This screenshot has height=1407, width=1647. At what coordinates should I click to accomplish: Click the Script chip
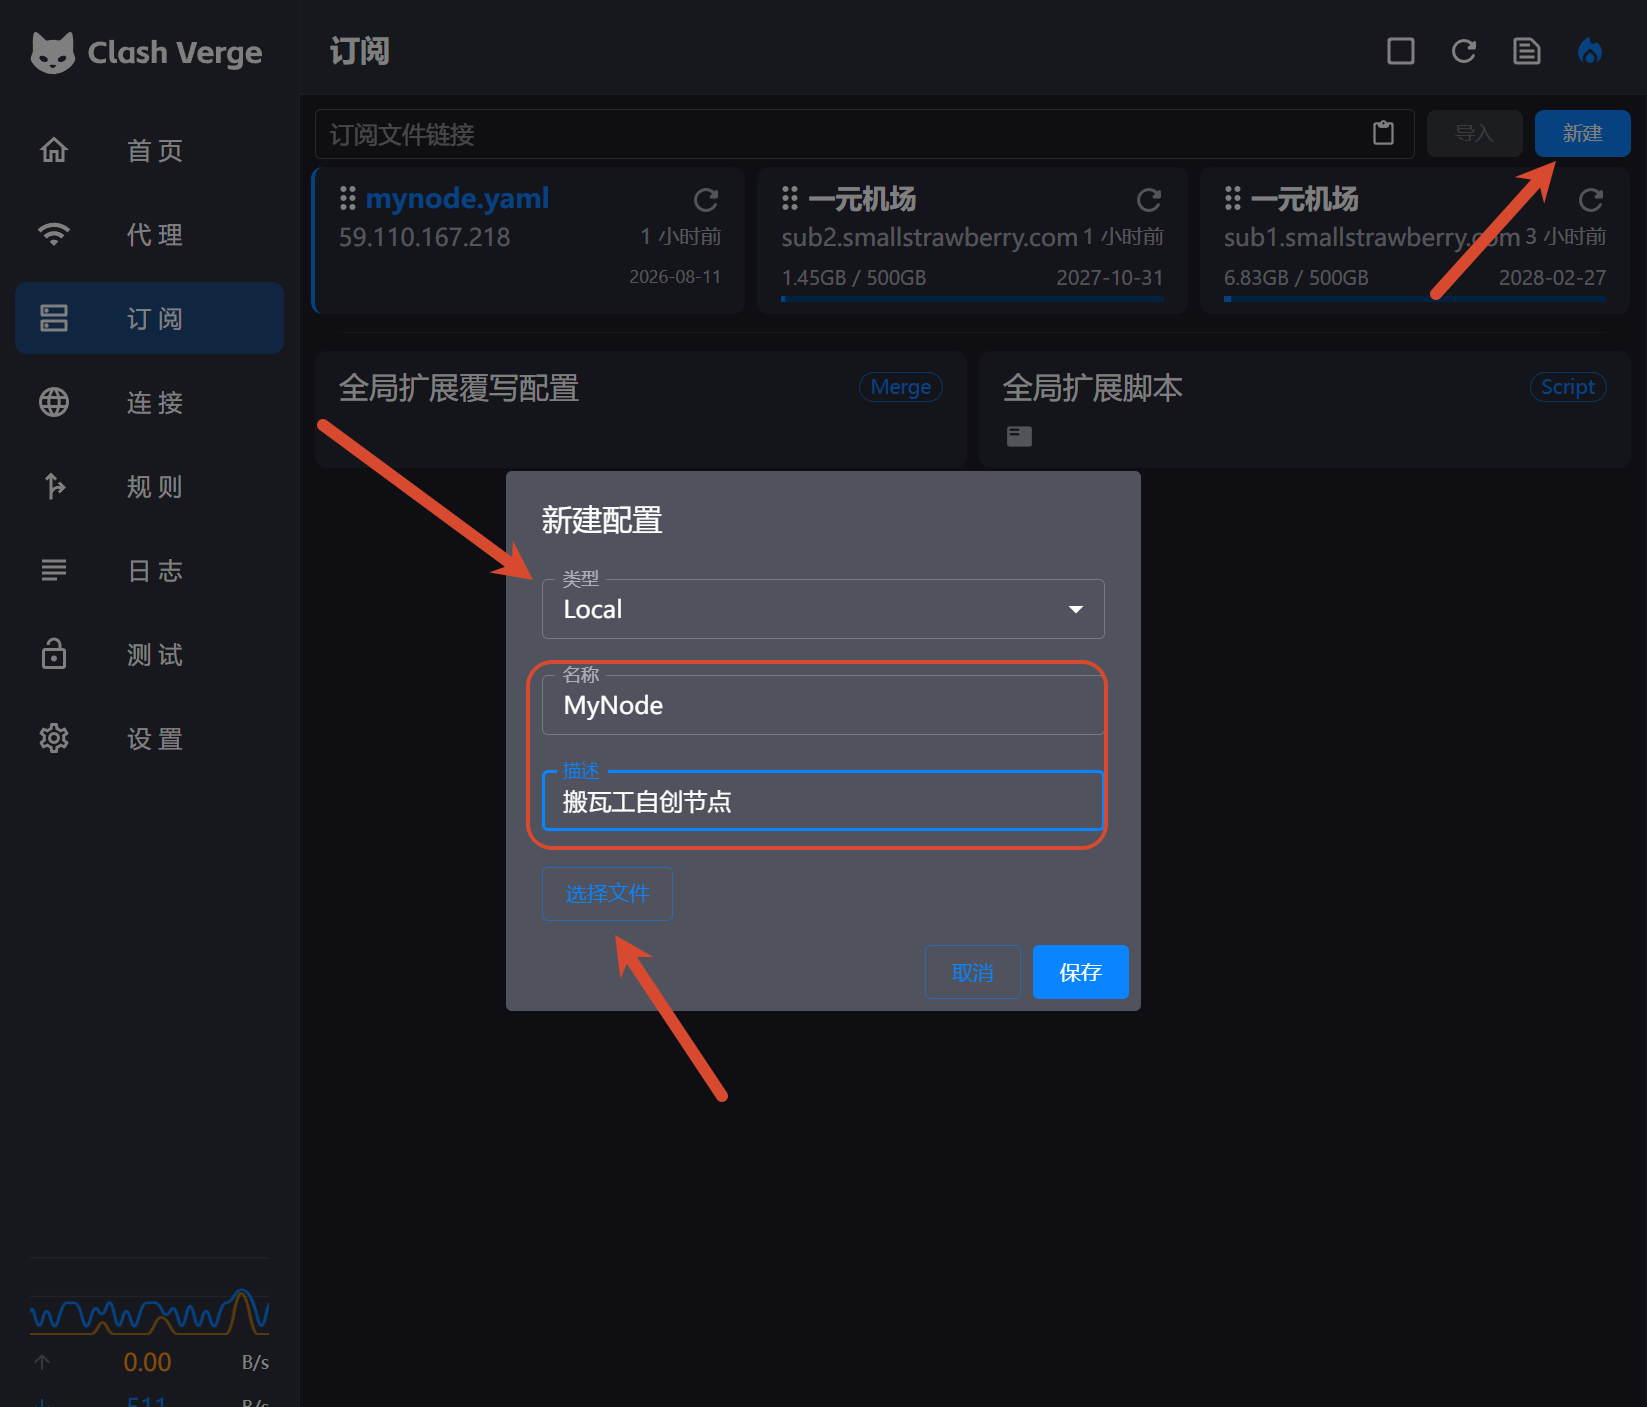pyautogui.click(x=1568, y=387)
